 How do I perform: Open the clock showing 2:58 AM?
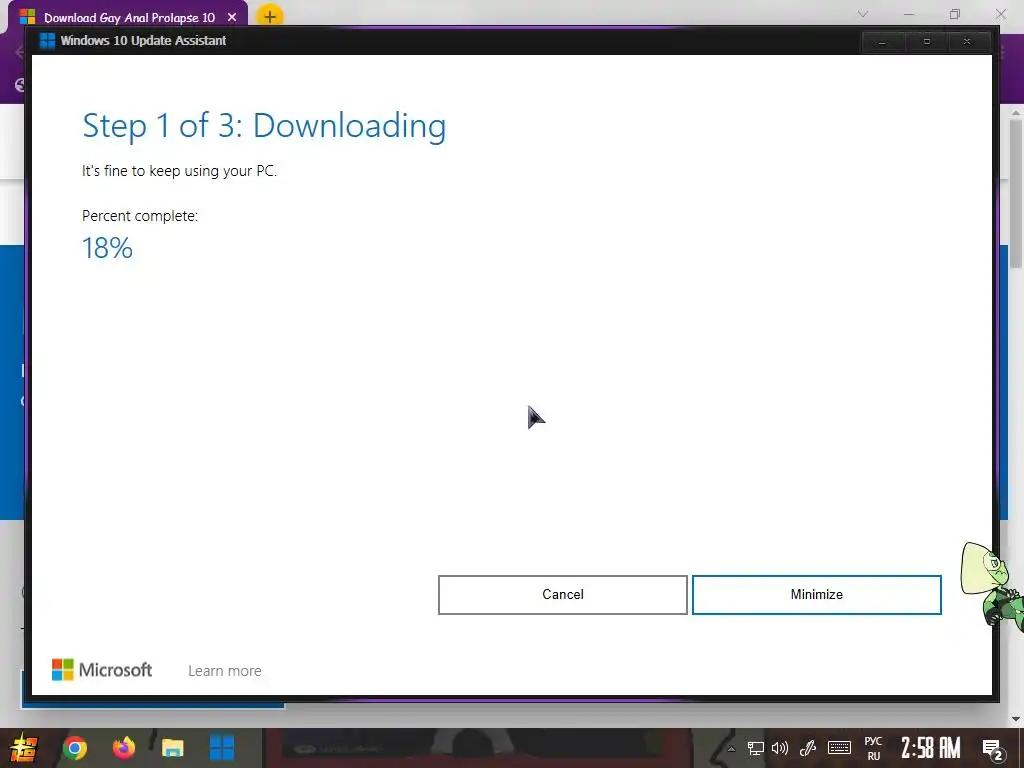931,748
